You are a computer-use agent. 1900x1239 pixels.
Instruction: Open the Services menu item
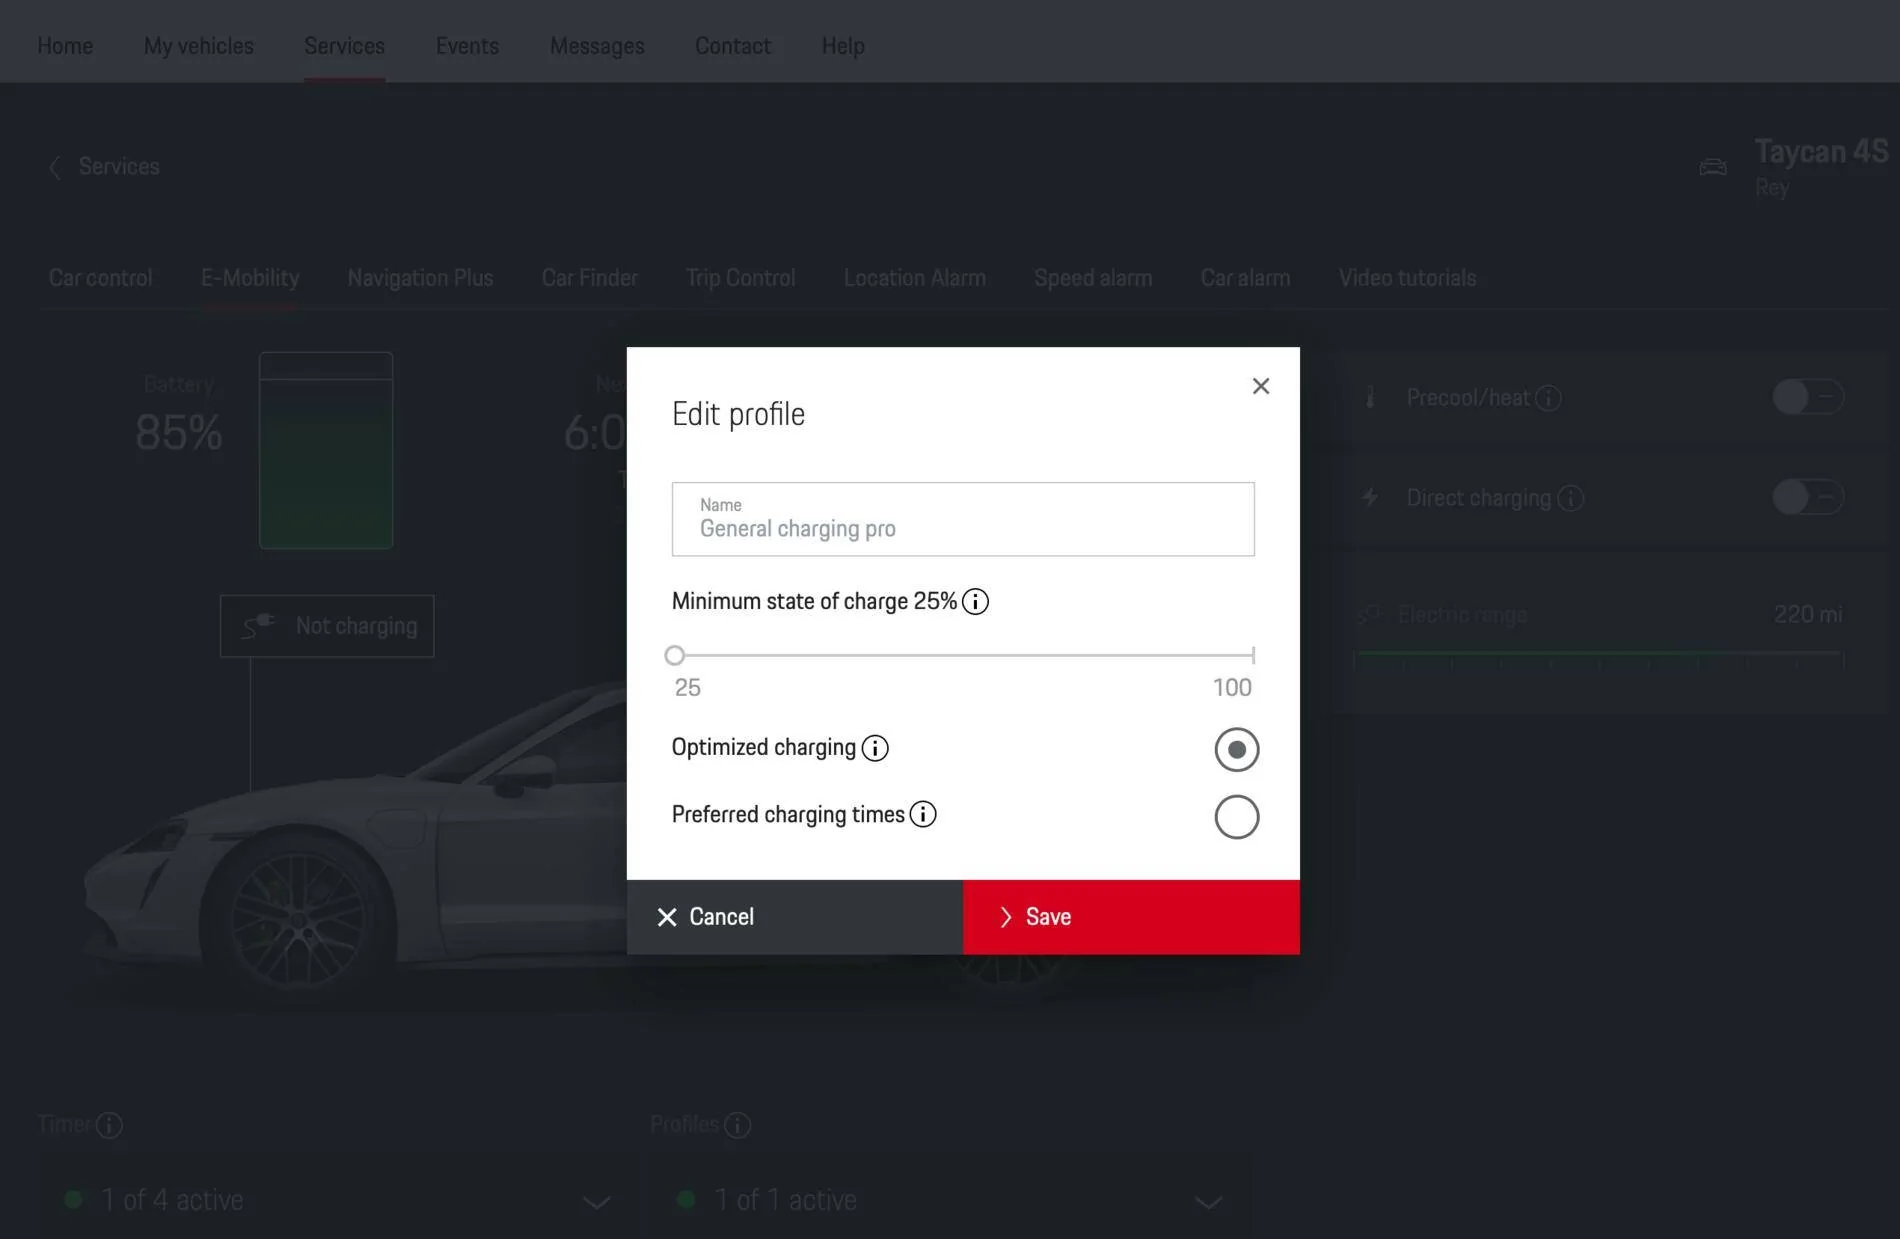pyautogui.click(x=344, y=46)
